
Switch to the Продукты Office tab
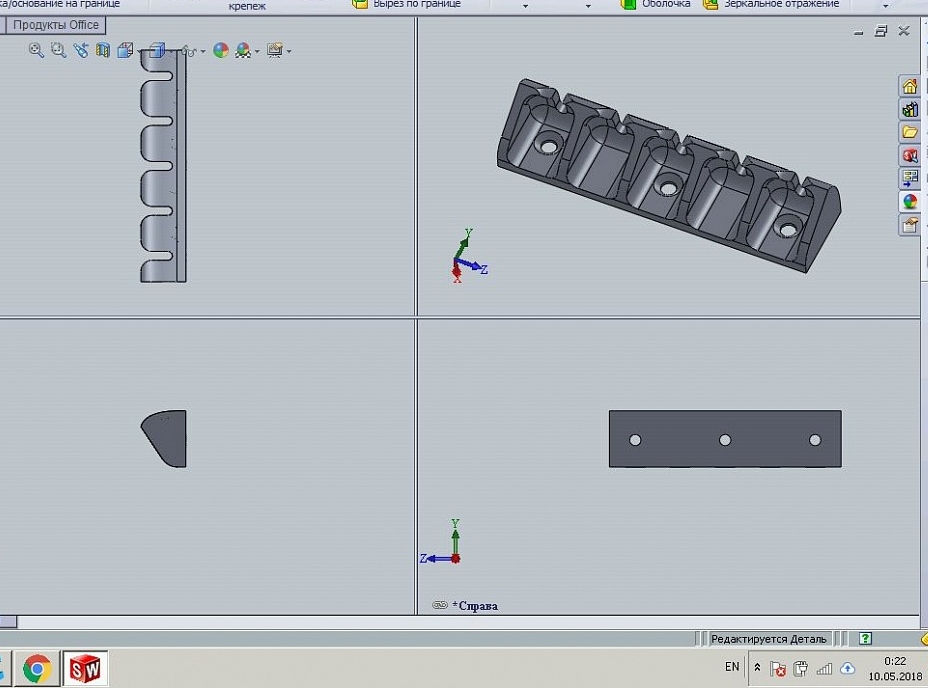[56, 25]
